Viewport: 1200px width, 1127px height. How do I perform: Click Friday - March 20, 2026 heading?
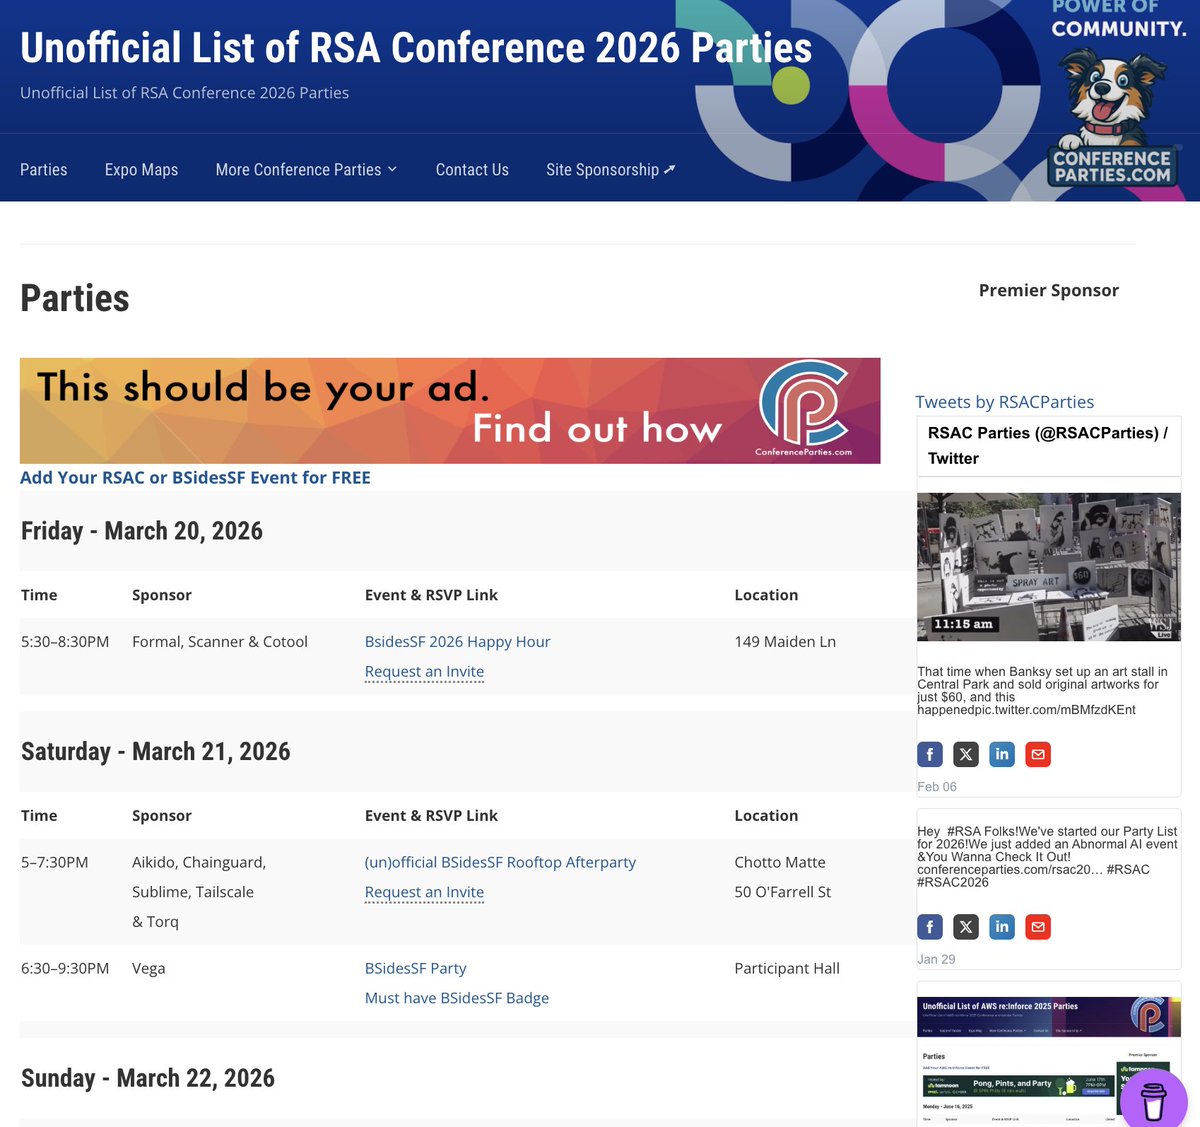tap(142, 531)
